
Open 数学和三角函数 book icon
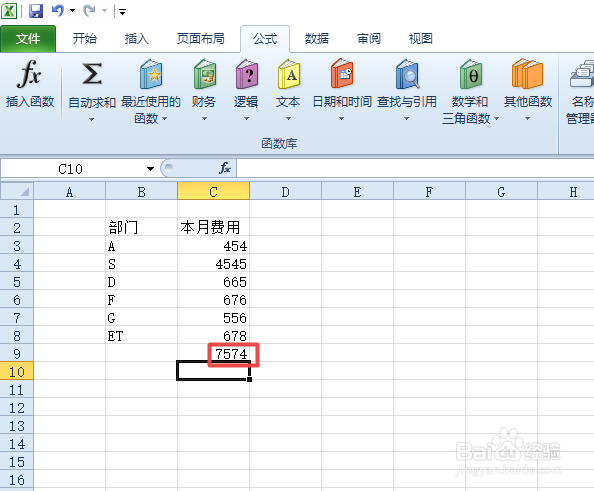tap(471, 74)
